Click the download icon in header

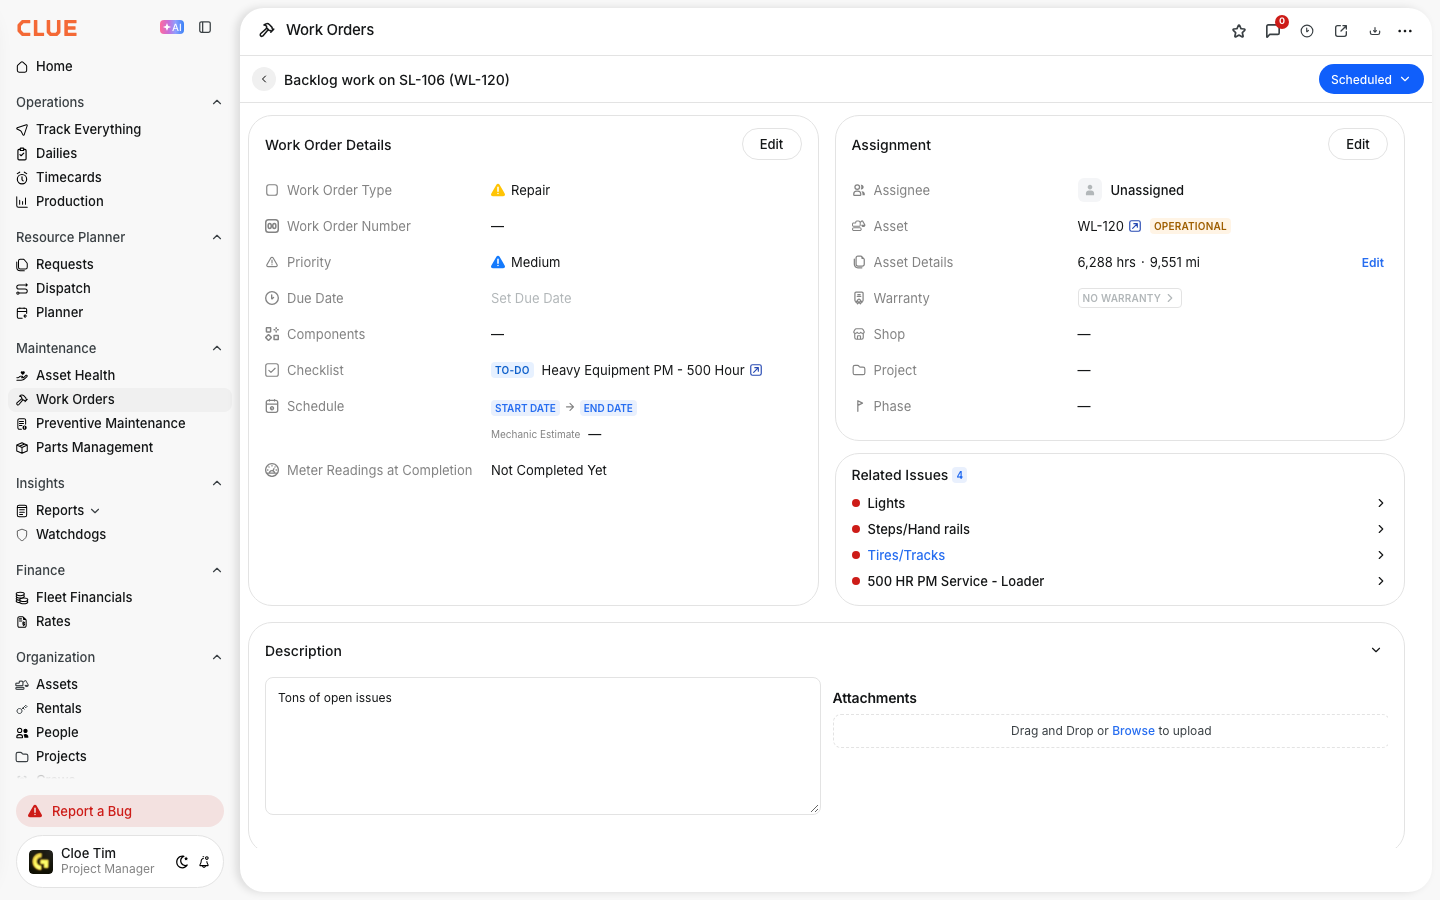[x=1375, y=31]
